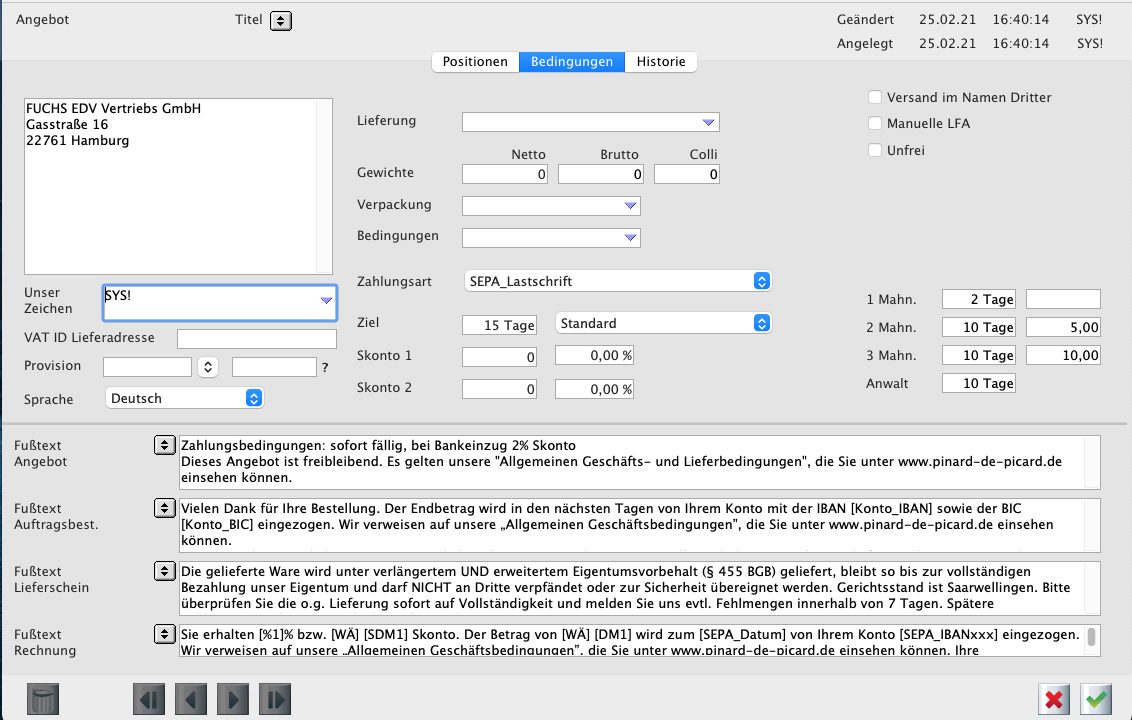Click the Fußtext Rechnung selector button
Screen dimensions: 1132x720
coord(164,635)
